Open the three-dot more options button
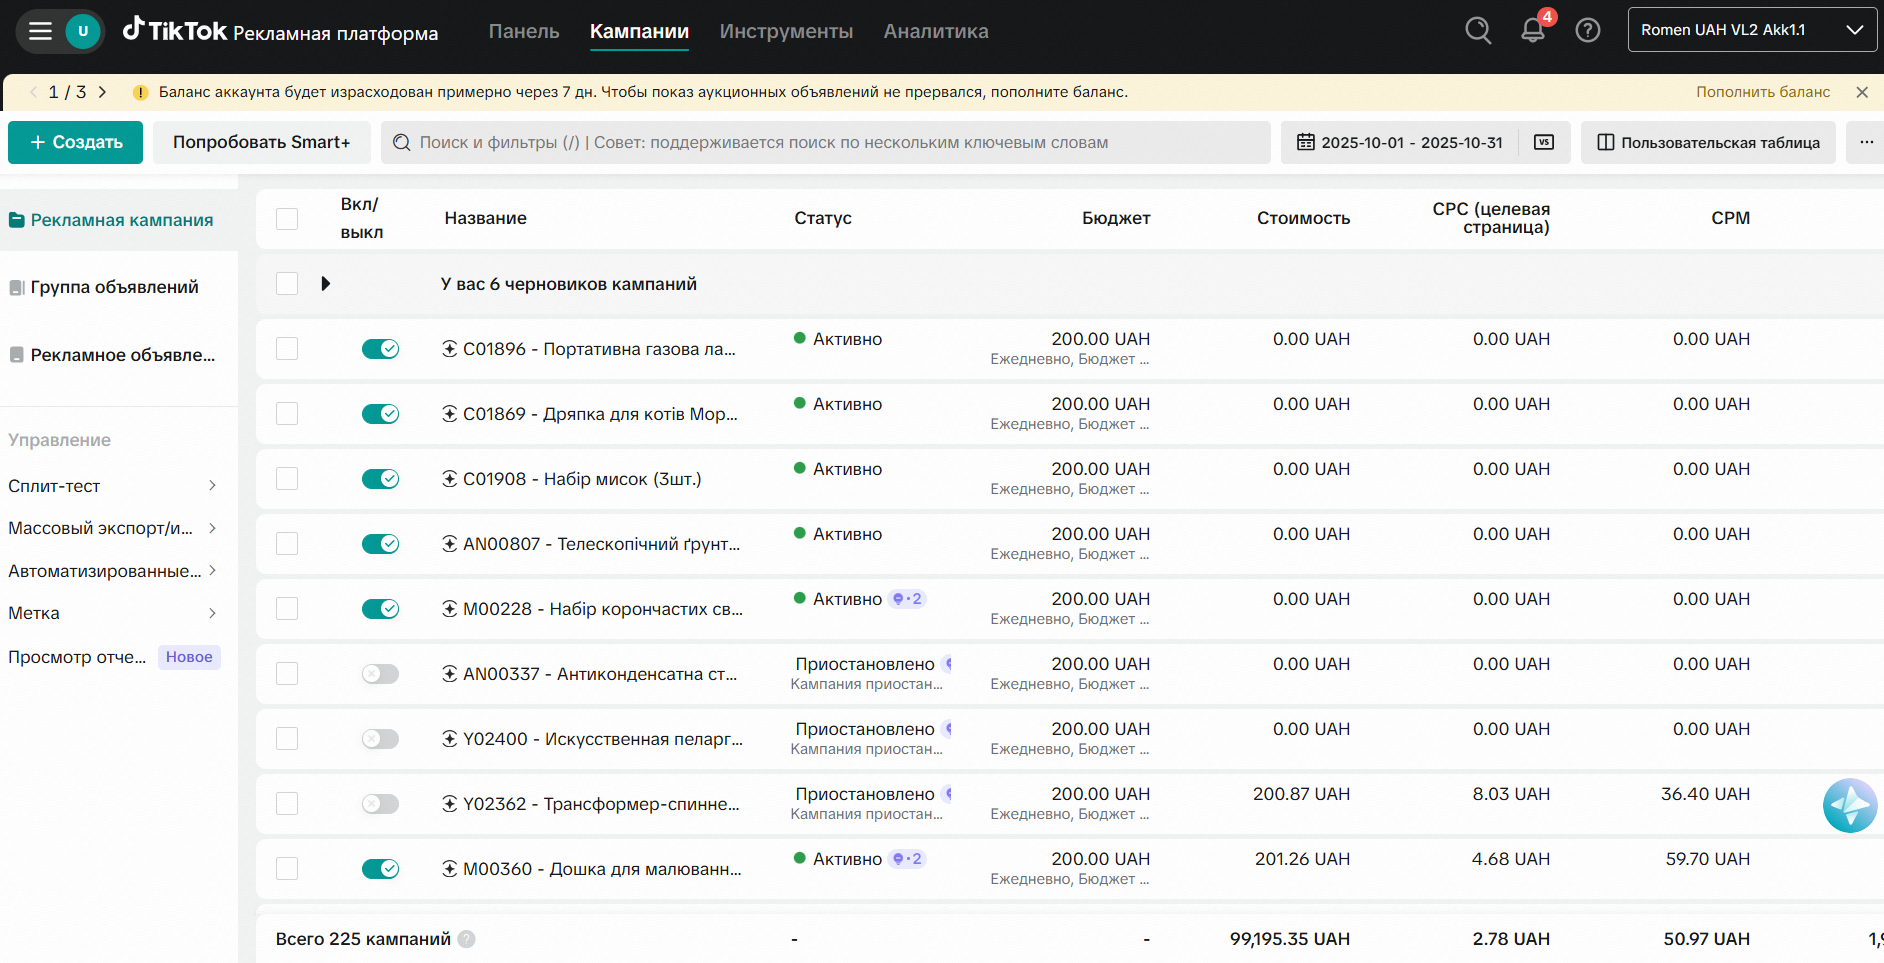This screenshot has width=1884, height=963. tap(1866, 142)
